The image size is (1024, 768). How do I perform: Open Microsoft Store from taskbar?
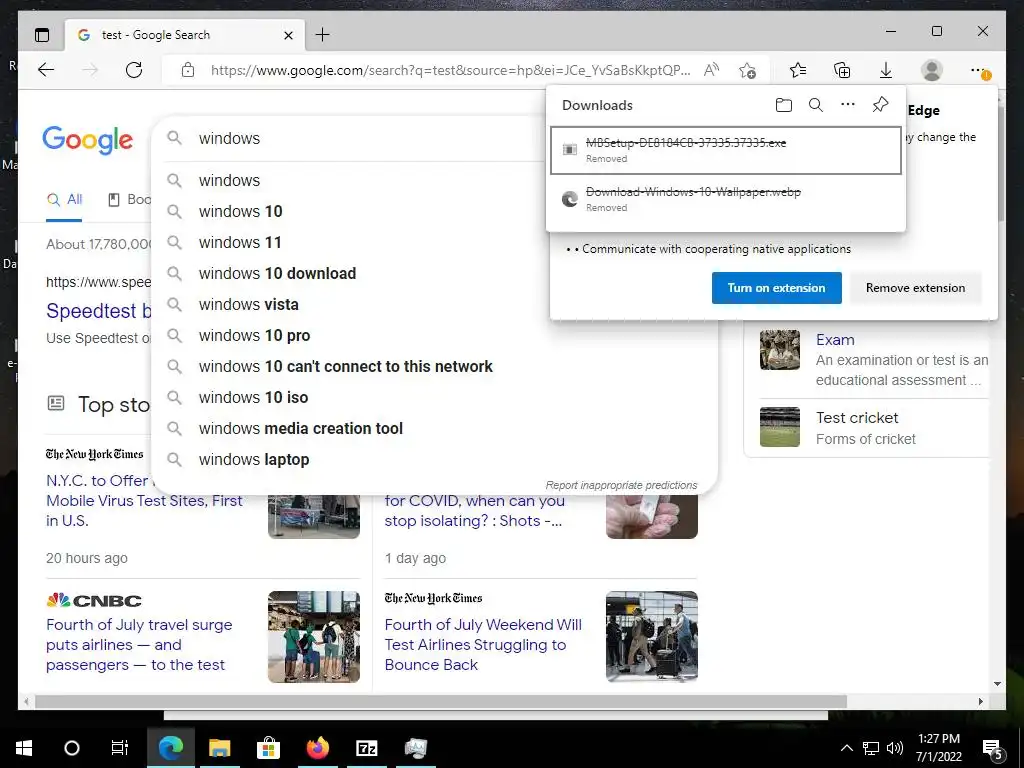click(268, 748)
